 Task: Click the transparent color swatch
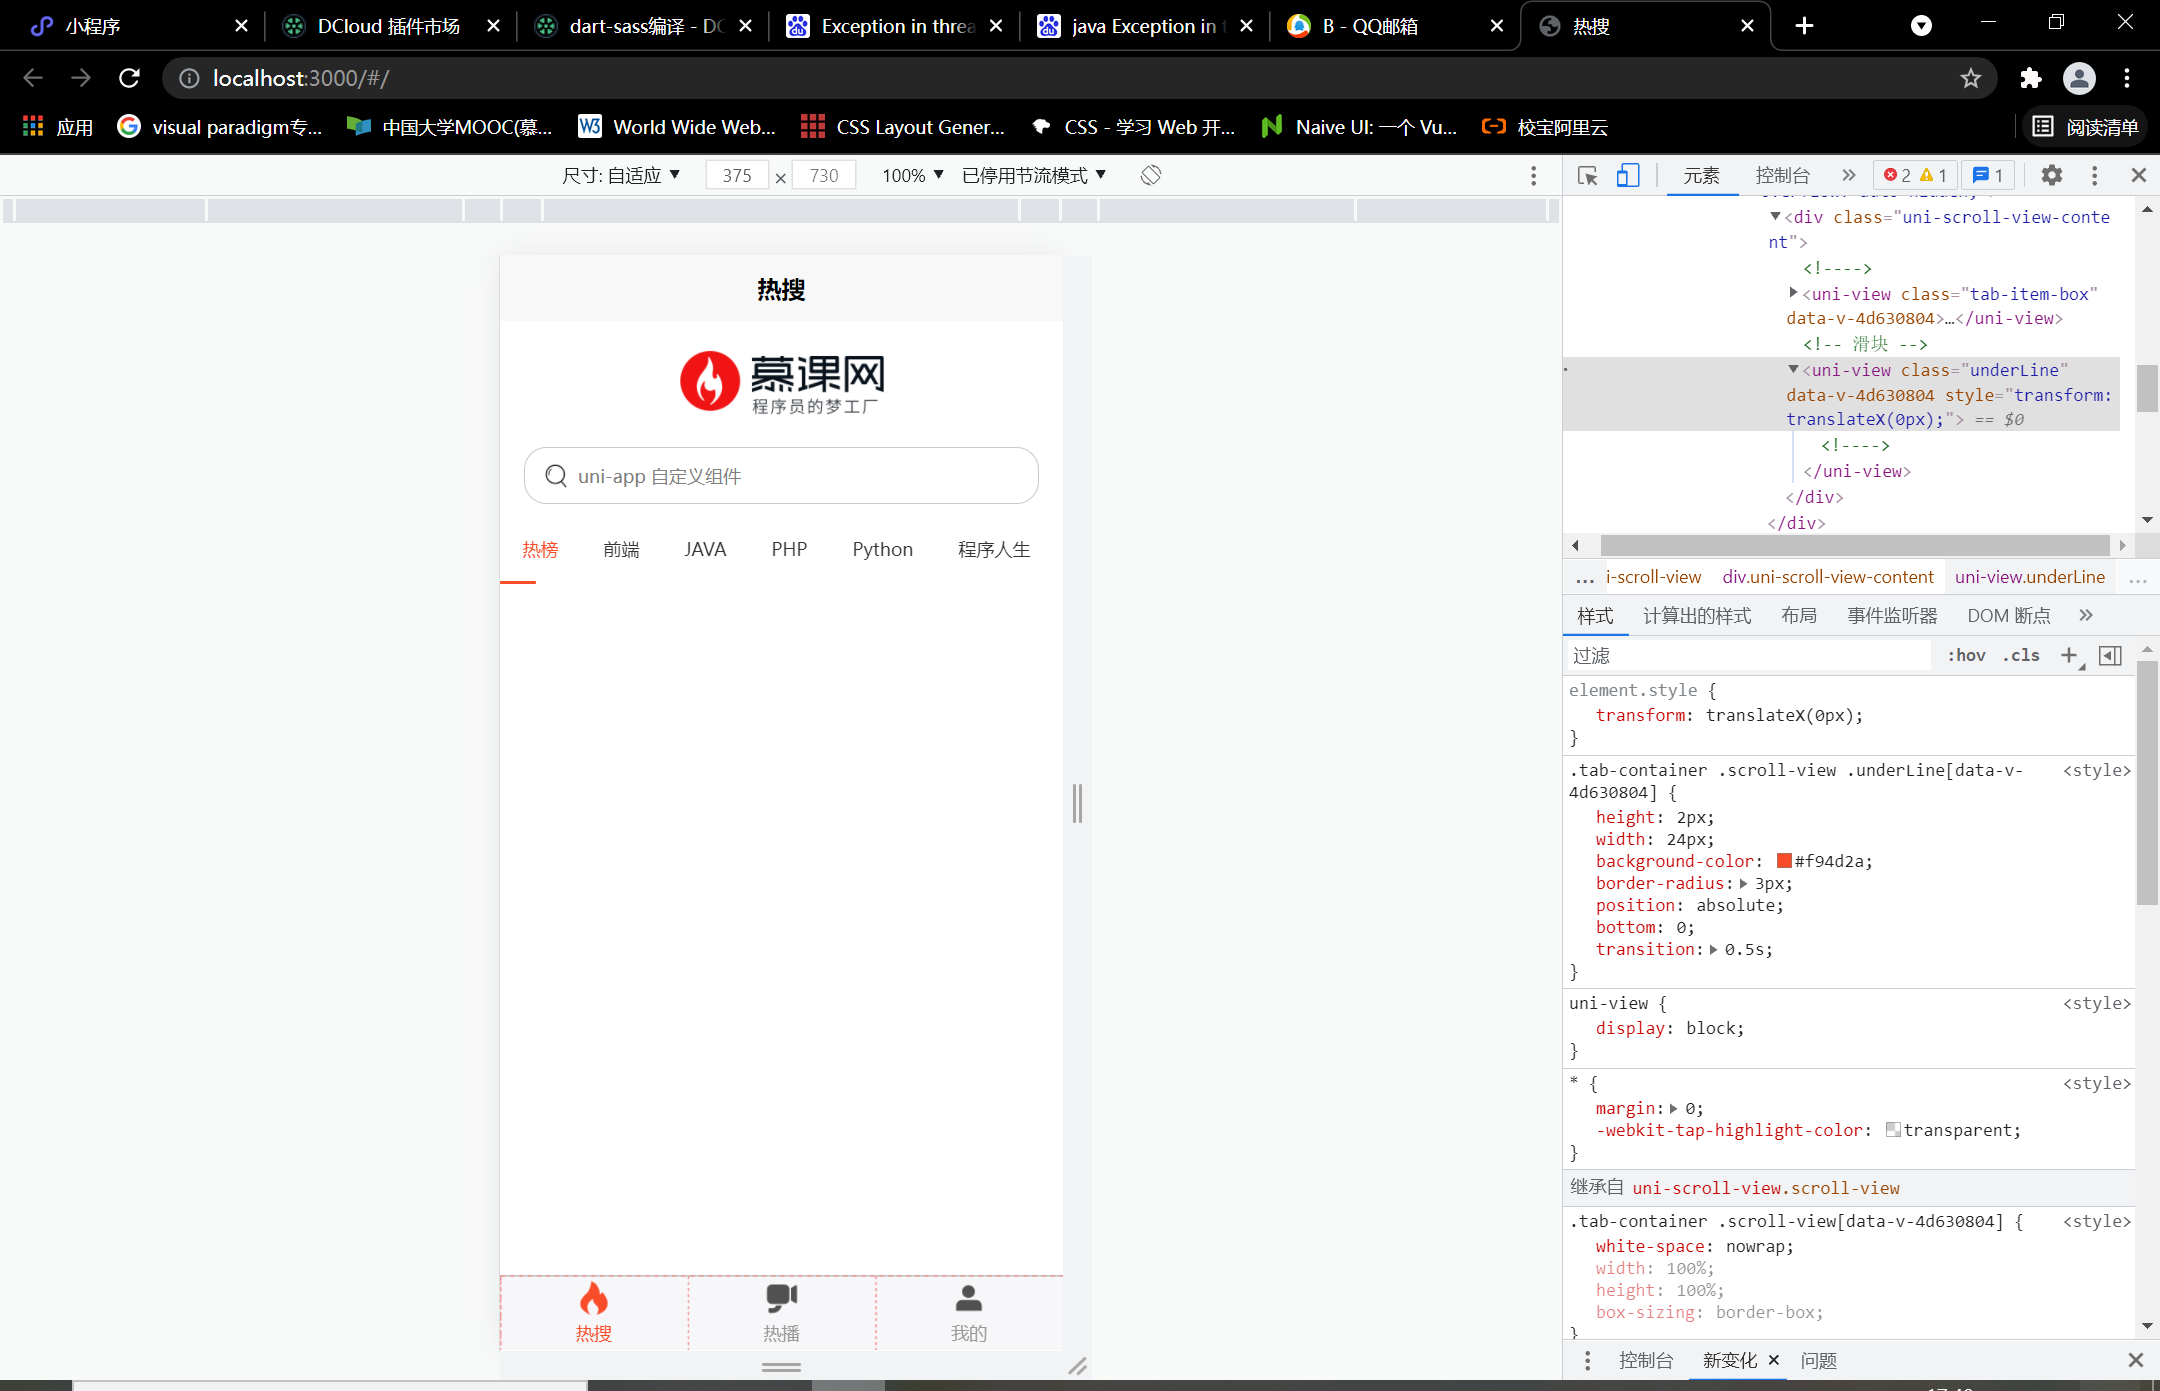[1892, 1130]
